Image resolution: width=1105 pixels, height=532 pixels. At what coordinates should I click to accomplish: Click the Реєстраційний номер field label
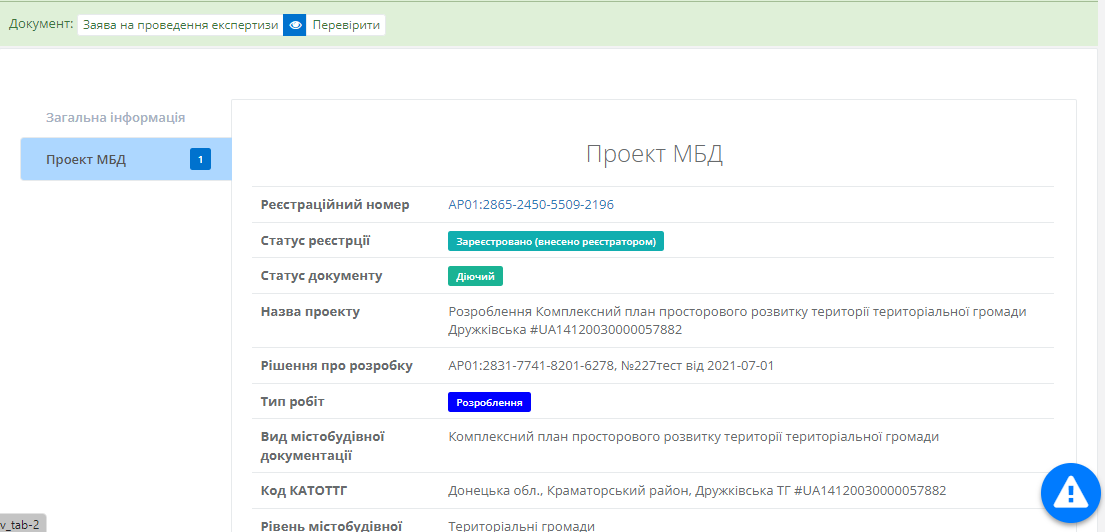[335, 205]
